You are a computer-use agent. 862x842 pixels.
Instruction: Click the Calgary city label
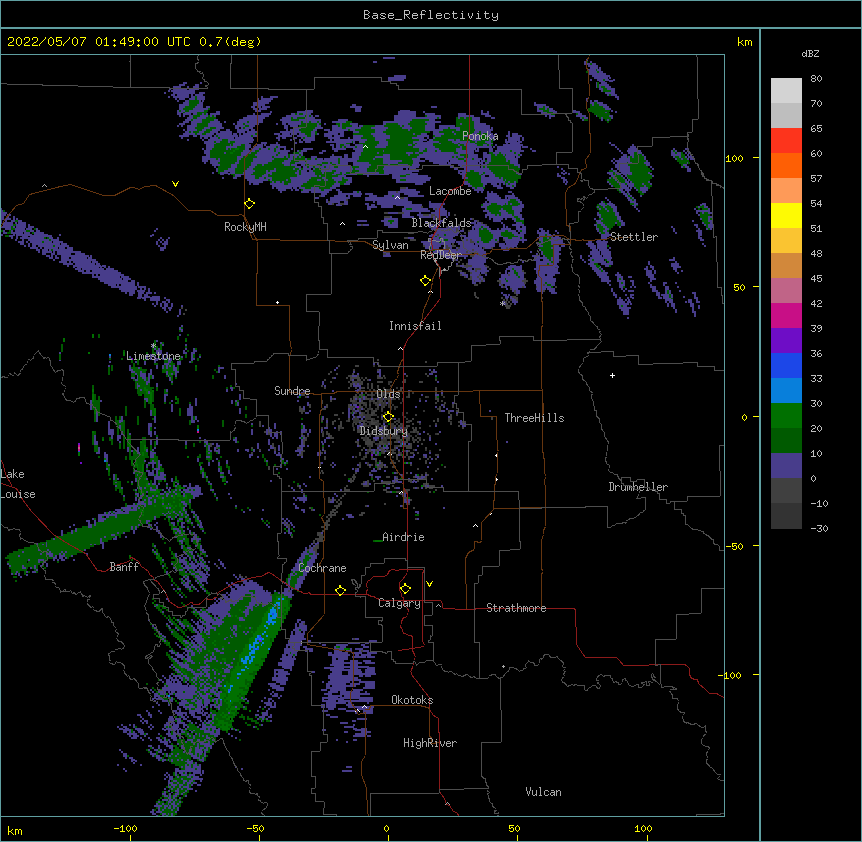399,603
